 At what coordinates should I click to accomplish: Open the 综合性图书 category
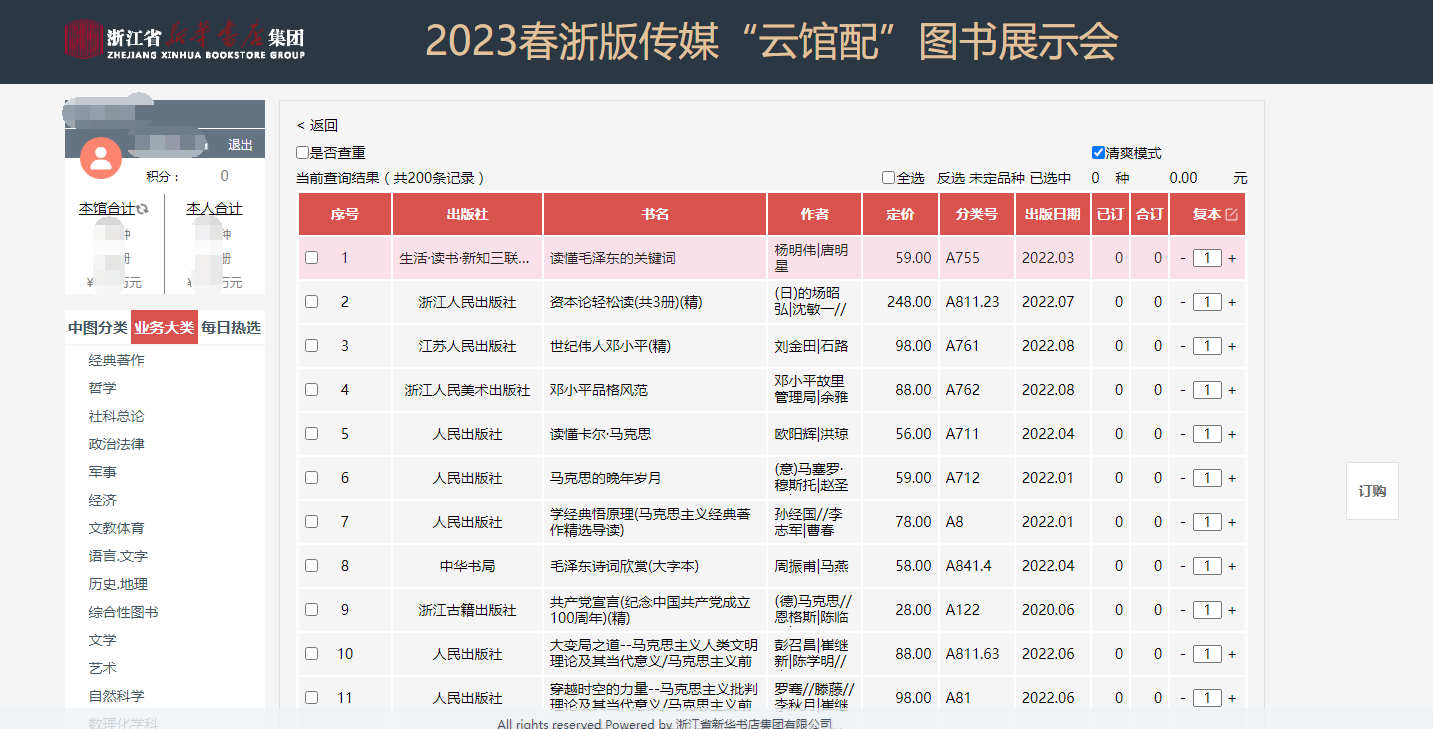coord(123,612)
